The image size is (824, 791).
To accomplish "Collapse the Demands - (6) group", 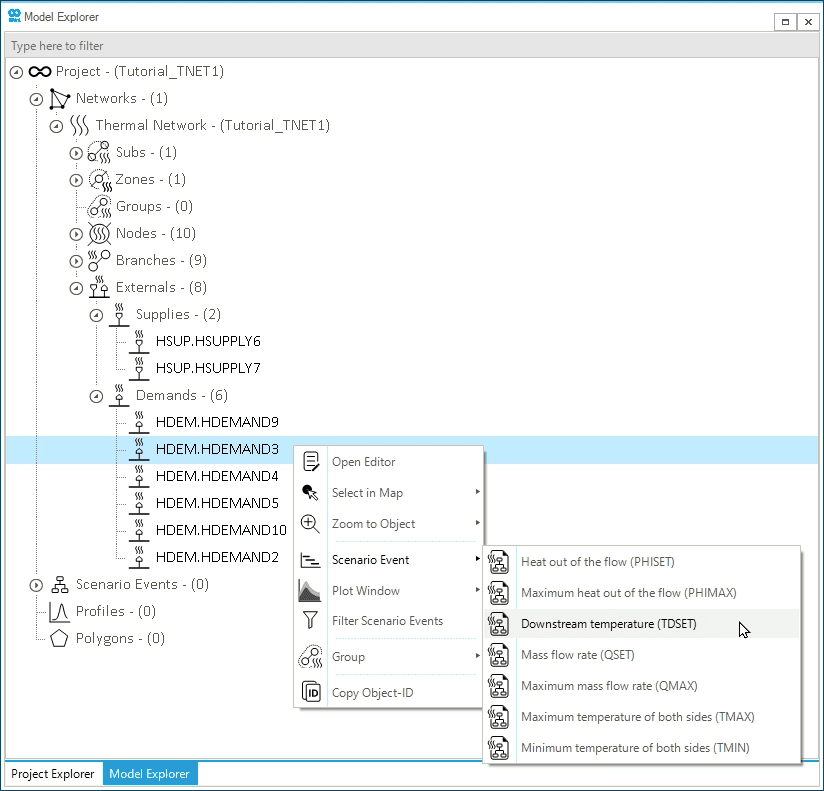I will (x=96, y=396).
